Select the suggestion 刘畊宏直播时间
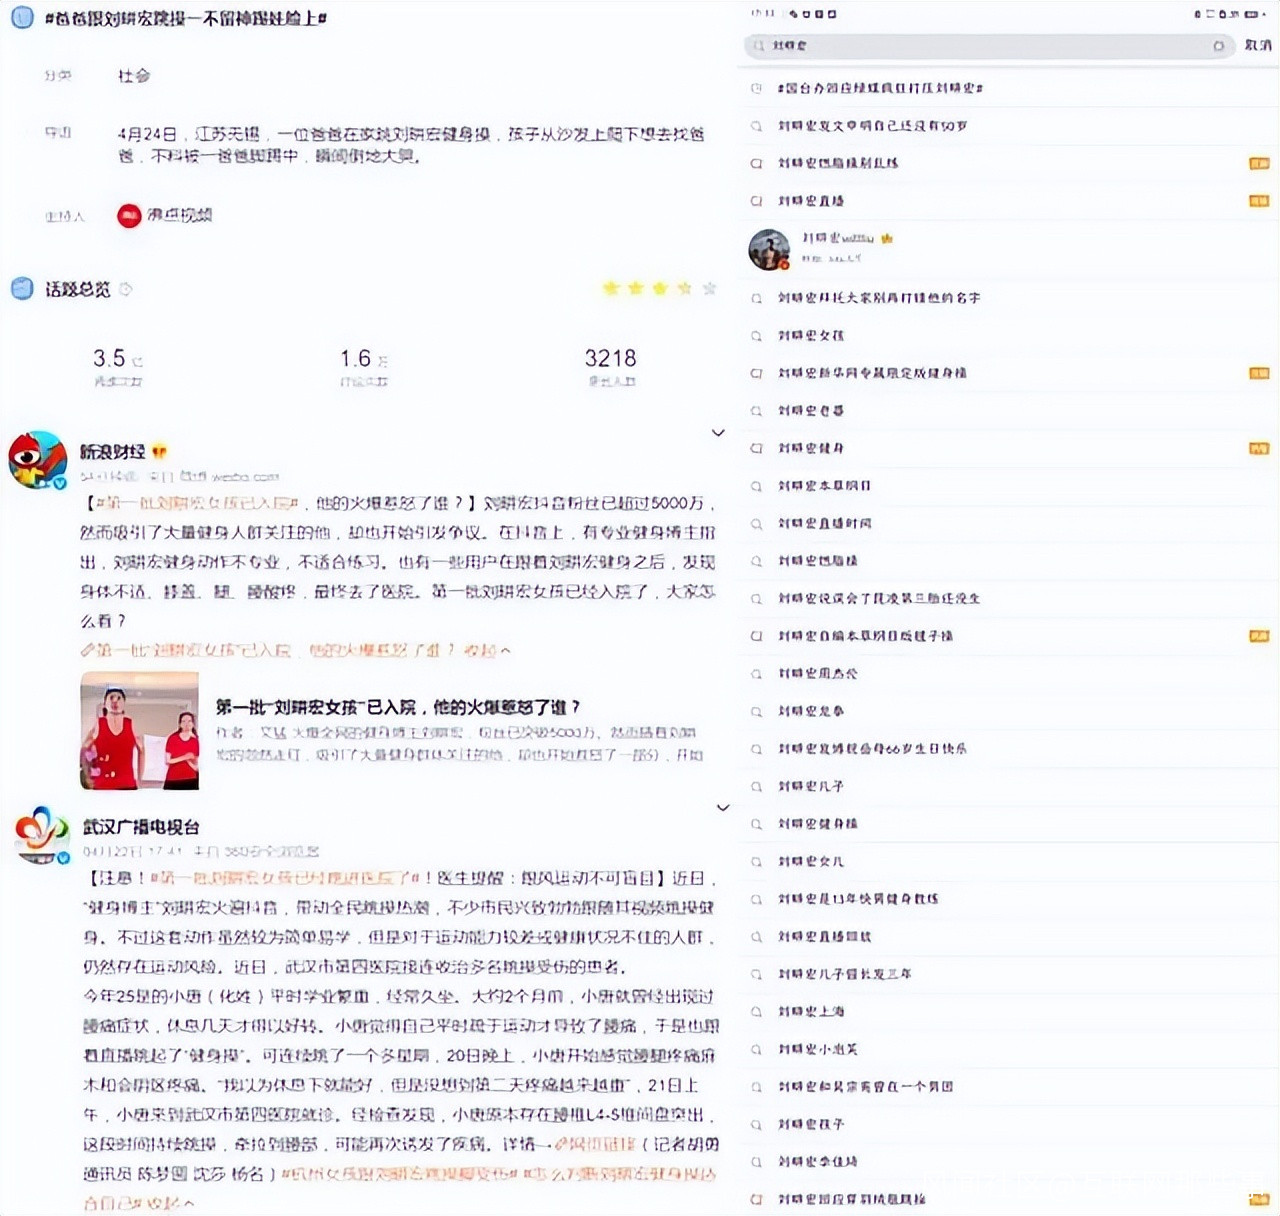The width and height of the screenshot is (1280, 1216). tap(824, 524)
